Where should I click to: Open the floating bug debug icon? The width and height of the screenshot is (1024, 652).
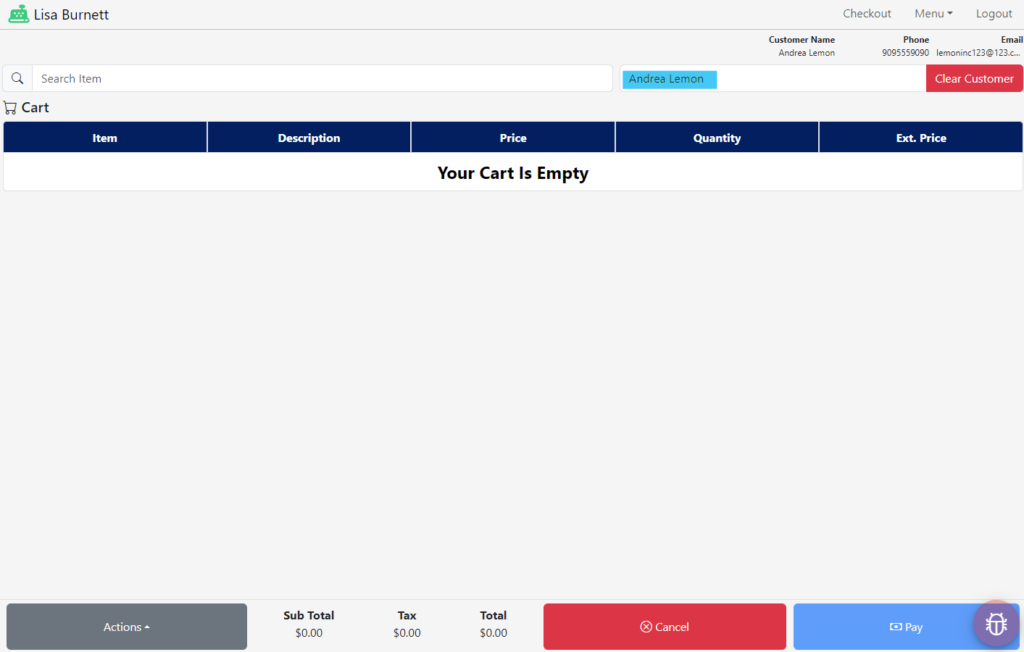pos(996,624)
